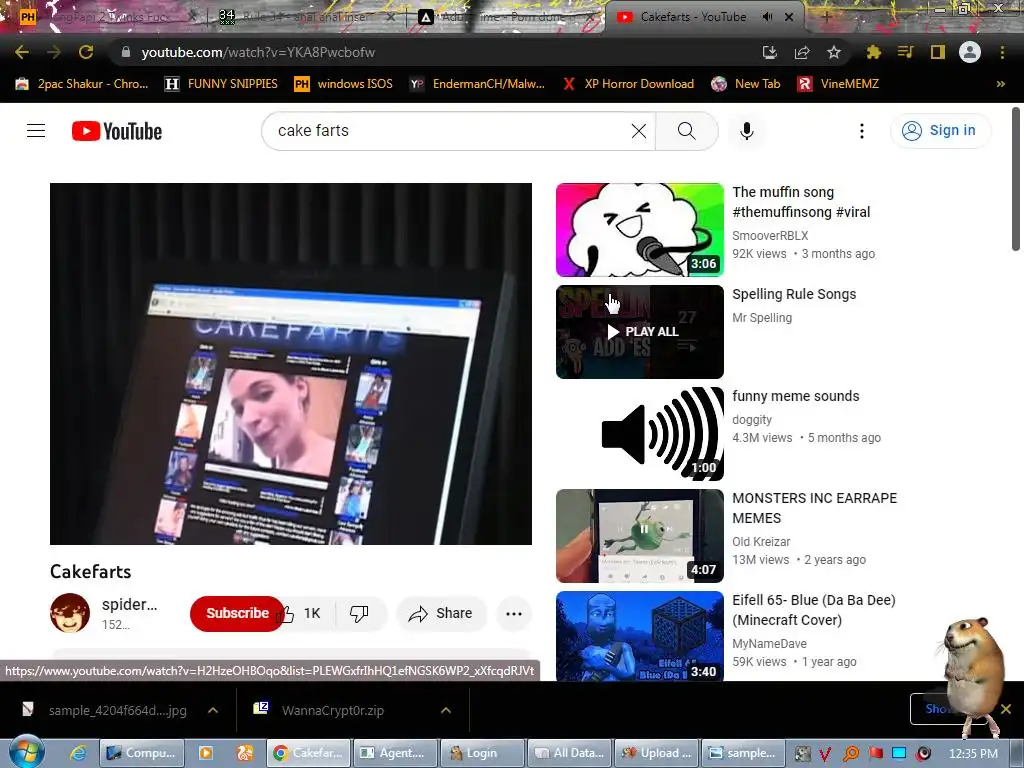This screenshot has height=768, width=1024.
Task: Open the media controls icon in toolbar
Action: (x=905, y=52)
